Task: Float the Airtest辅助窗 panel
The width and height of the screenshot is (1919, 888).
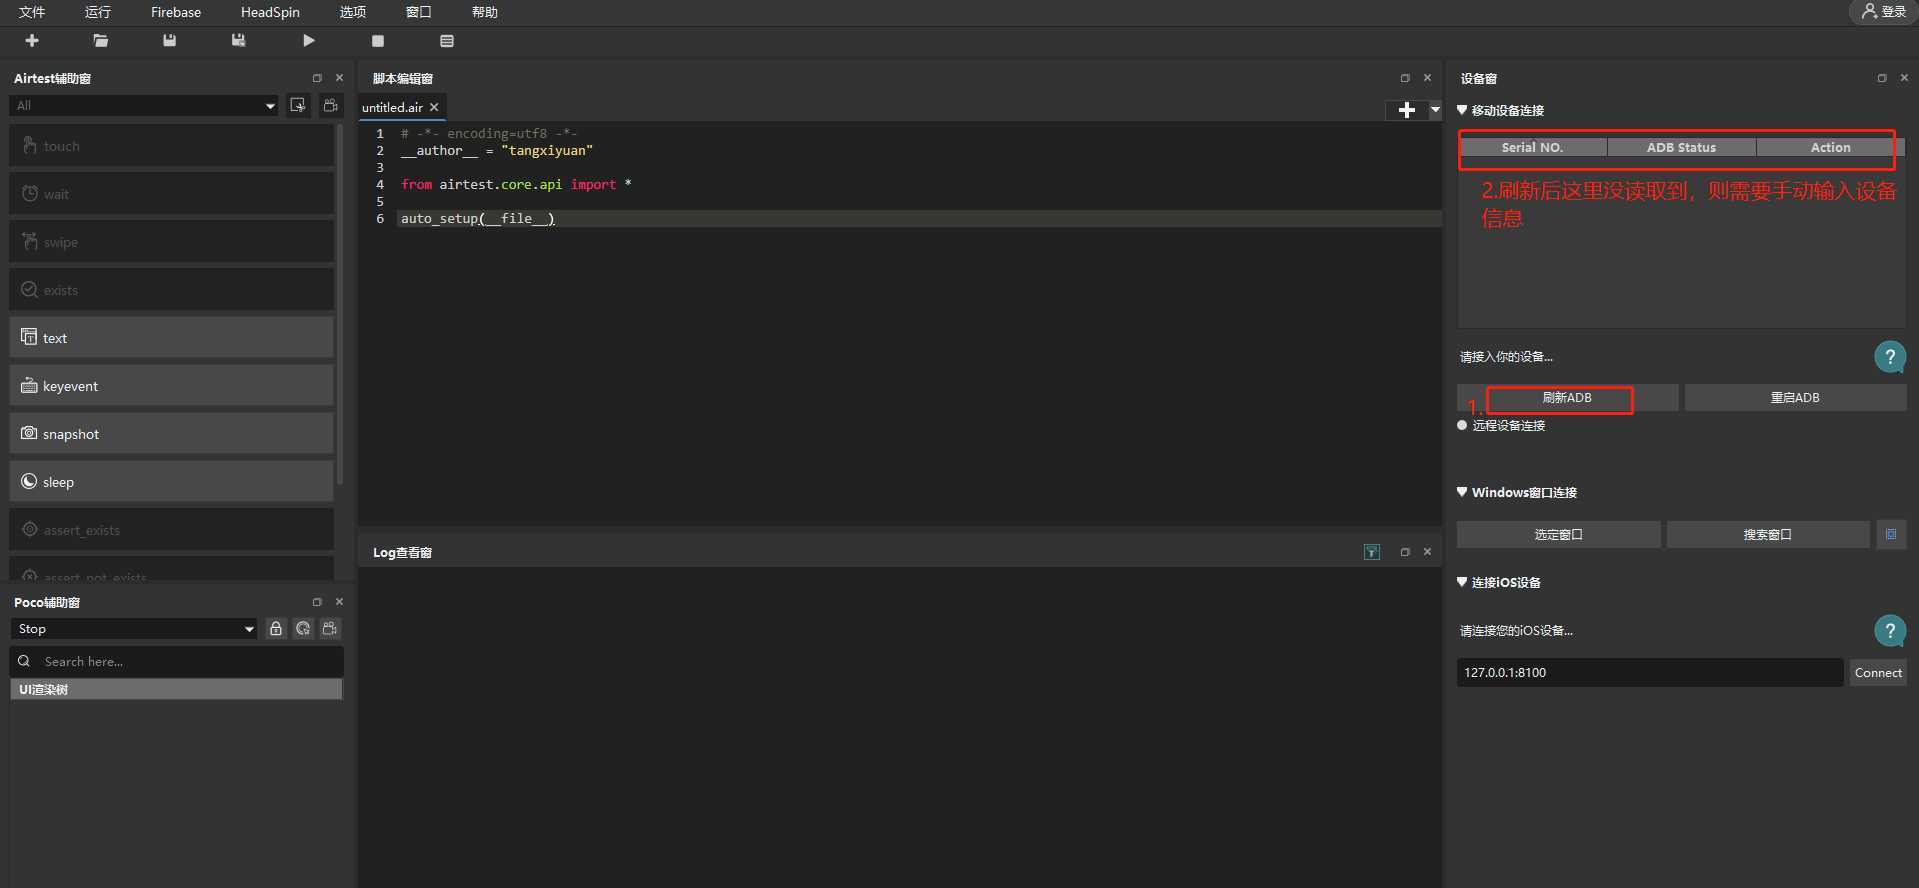Action: (x=317, y=78)
